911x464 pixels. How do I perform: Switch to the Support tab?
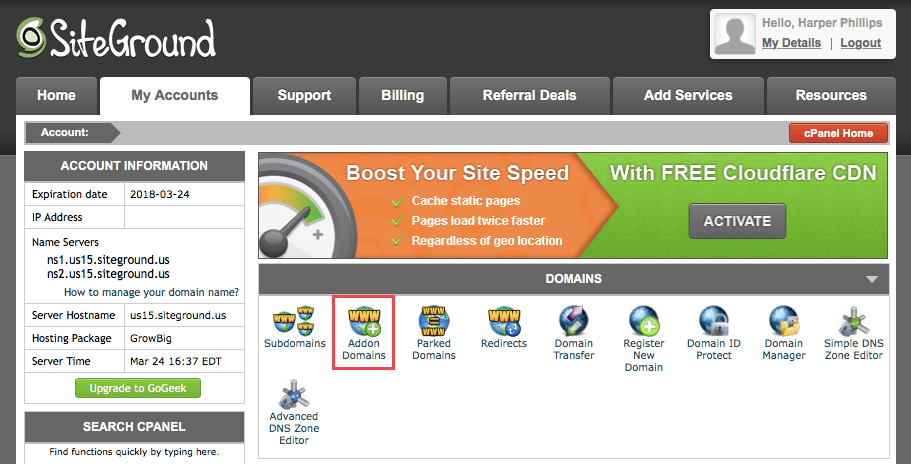304,96
